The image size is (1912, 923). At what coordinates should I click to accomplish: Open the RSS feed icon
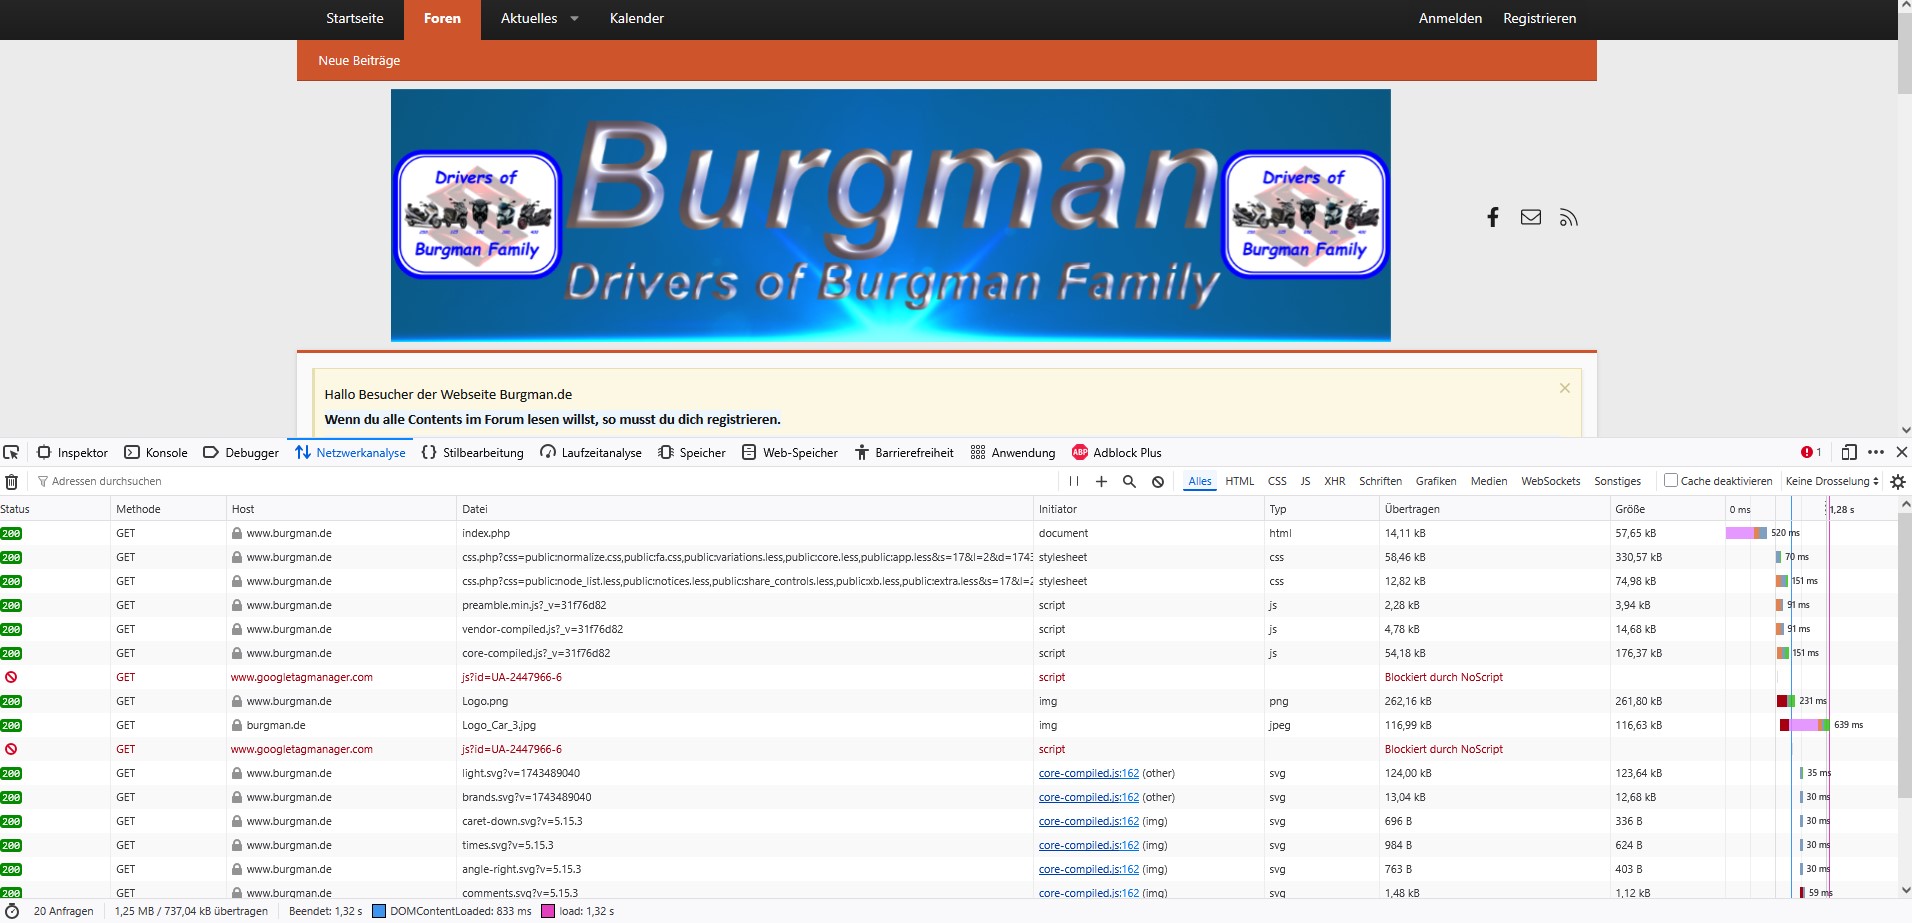coord(1567,217)
